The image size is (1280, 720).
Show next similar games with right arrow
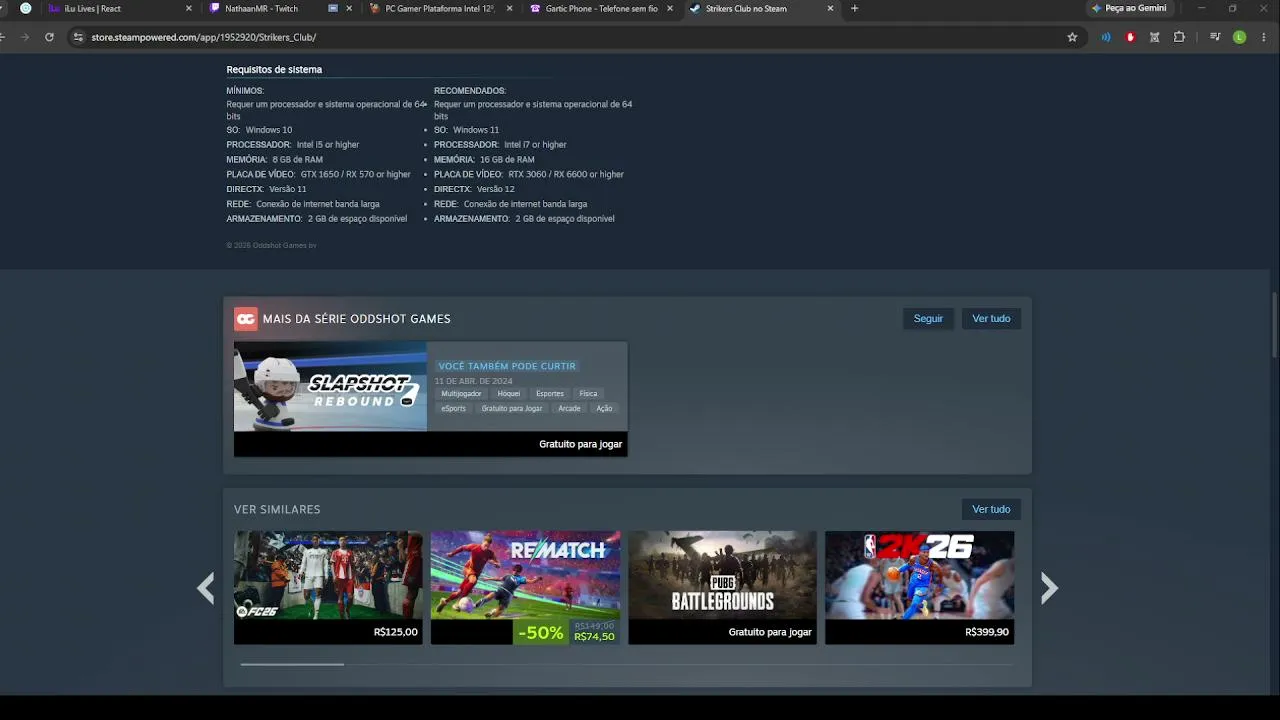tap(1049, 588)
